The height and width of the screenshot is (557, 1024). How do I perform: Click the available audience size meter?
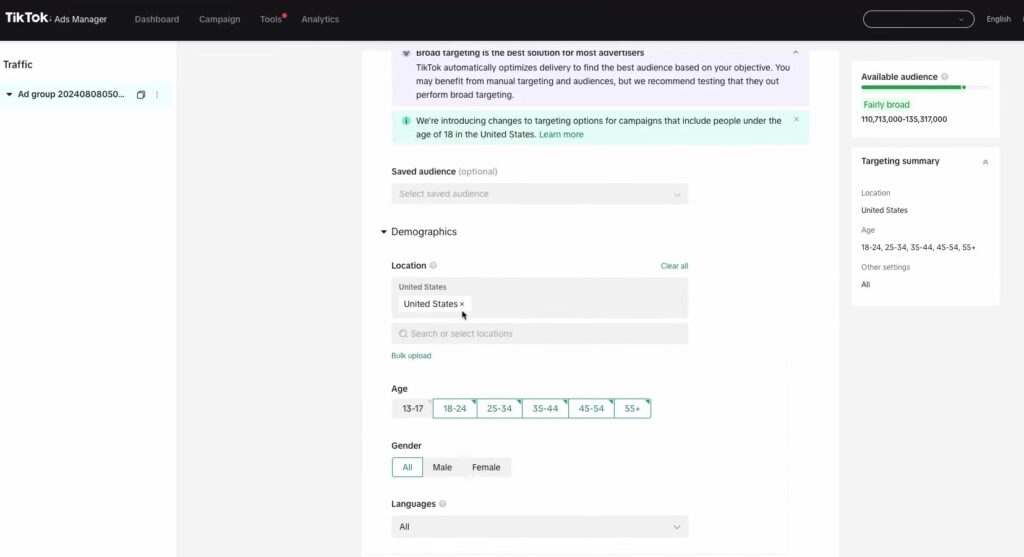(925, 88)
